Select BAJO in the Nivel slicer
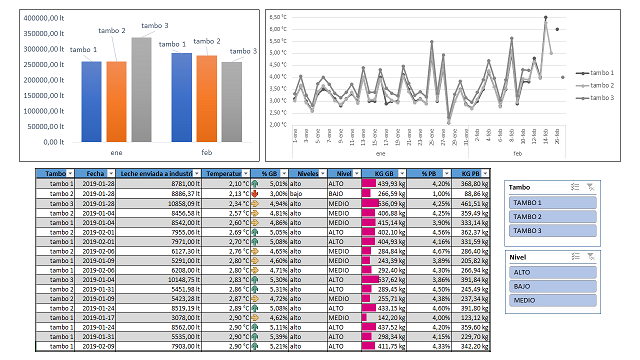Viewport: 640px width, 360px height. [553, 286]
